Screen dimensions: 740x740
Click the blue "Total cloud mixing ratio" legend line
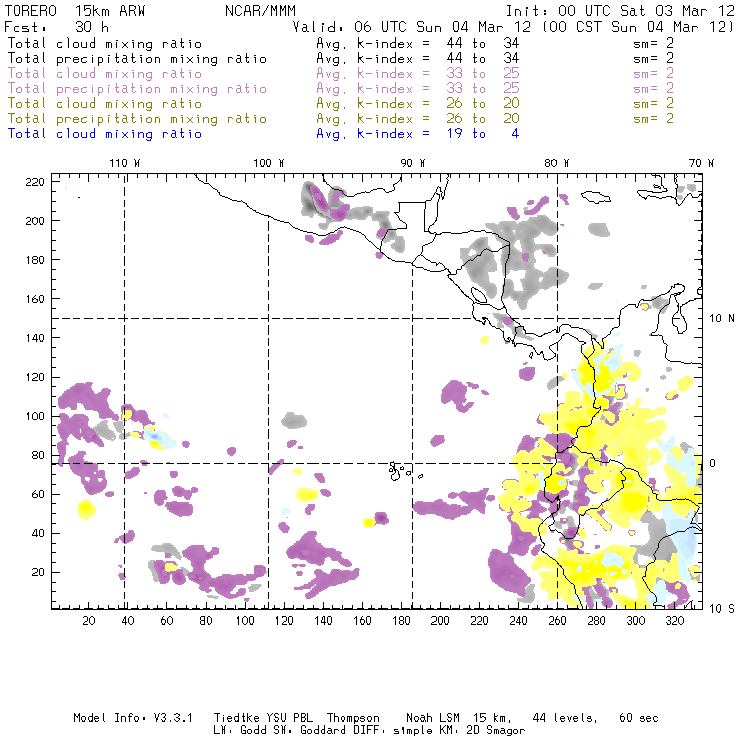click(x=105, y=134)
